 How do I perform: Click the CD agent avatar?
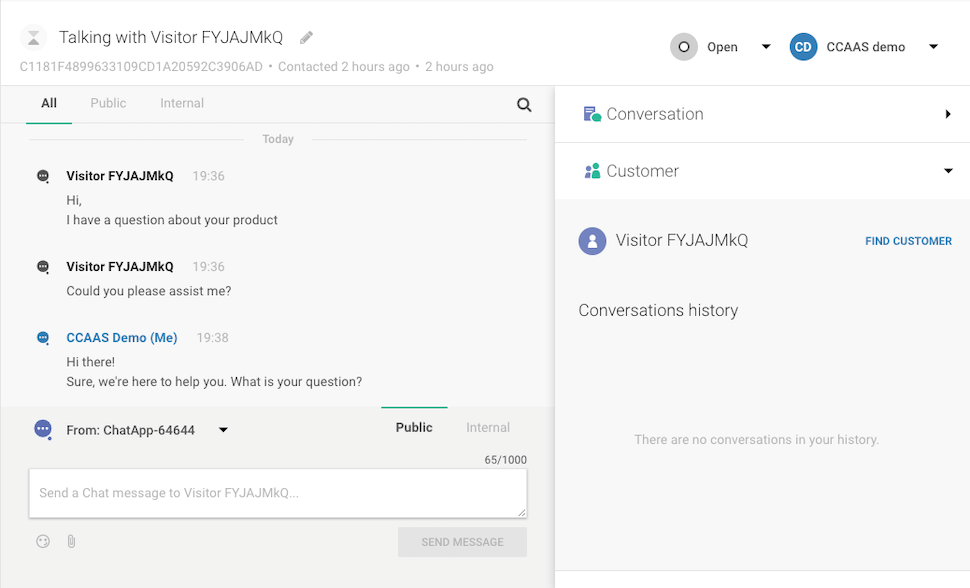click(803, 47)
